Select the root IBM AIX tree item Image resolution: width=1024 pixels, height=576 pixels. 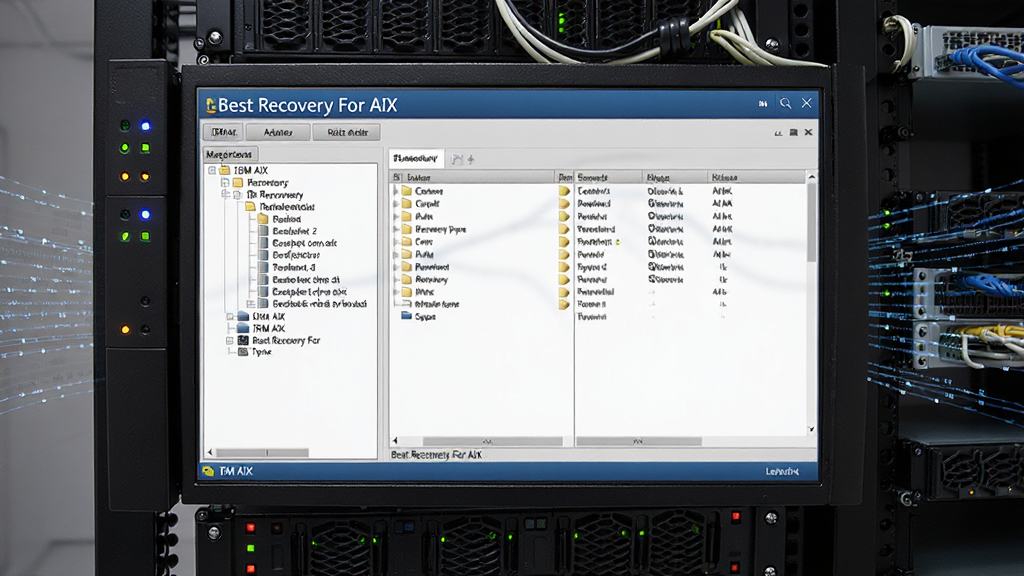251,170
